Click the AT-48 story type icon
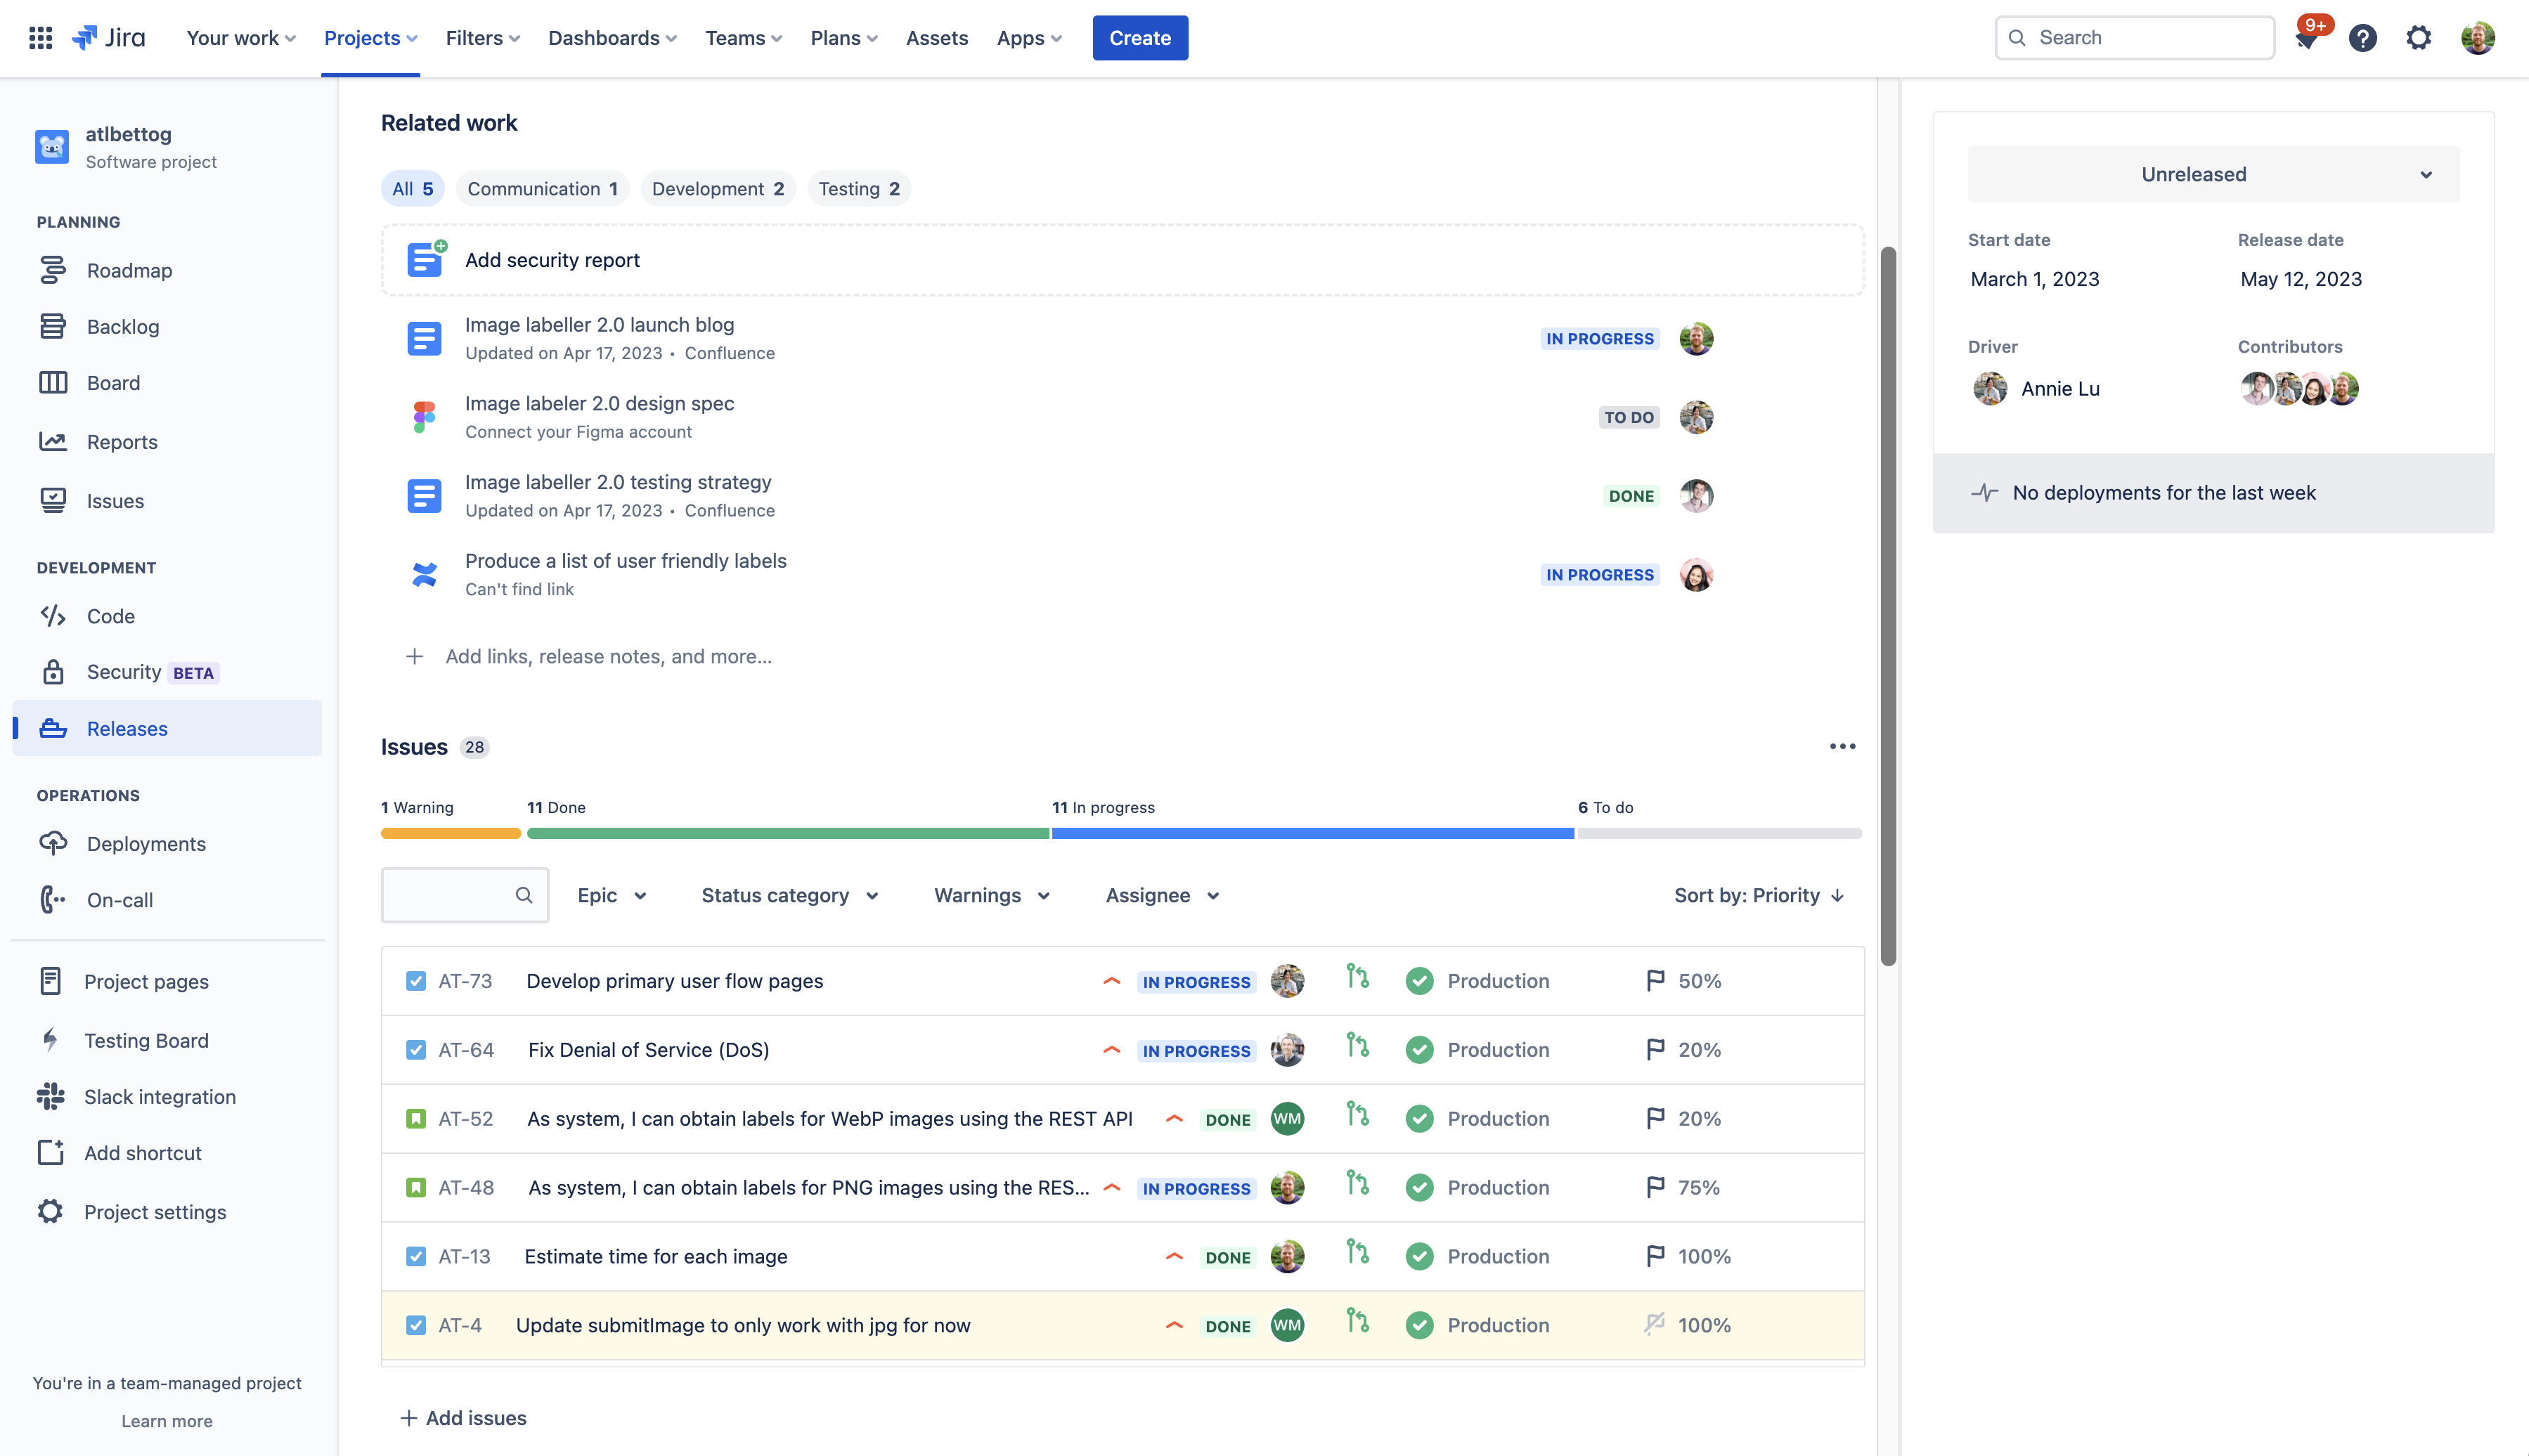This screenshot has height=1456, width=2529. pos(416,1187)
